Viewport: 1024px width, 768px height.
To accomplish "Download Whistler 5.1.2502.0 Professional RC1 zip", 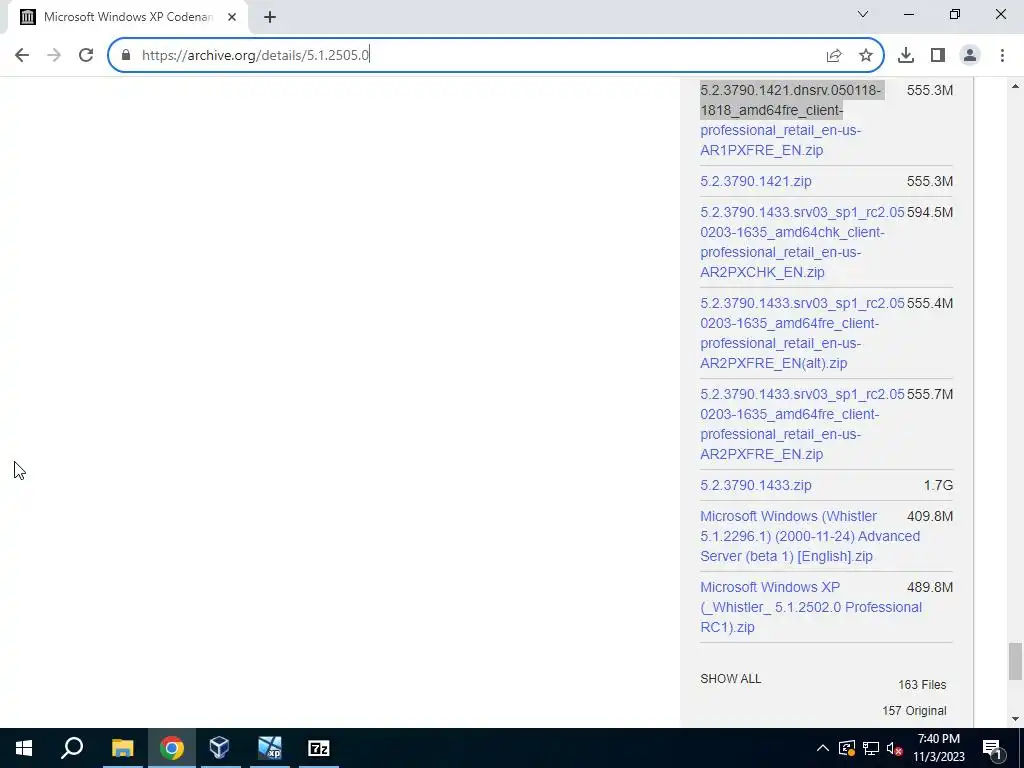I will pos(811,607).
